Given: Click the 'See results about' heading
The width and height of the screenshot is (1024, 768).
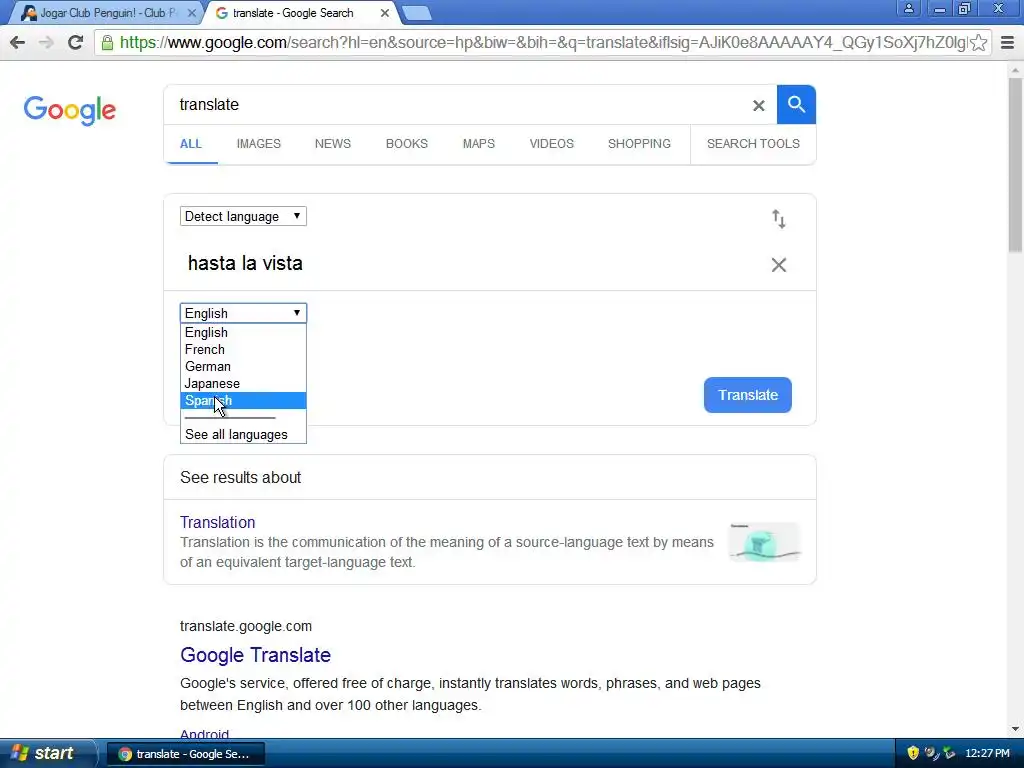Looking at the screenshot, I should pyautogui.click(x=240, y=477).
